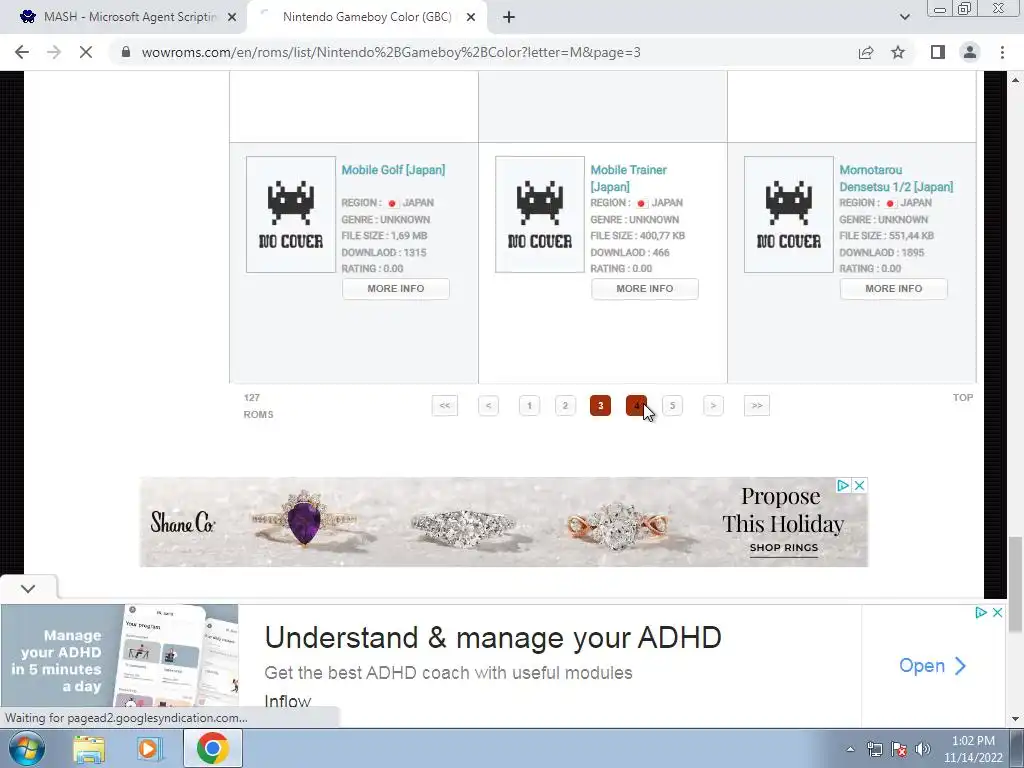
Task: Click the address bar URL
Action: coord(391,52)
